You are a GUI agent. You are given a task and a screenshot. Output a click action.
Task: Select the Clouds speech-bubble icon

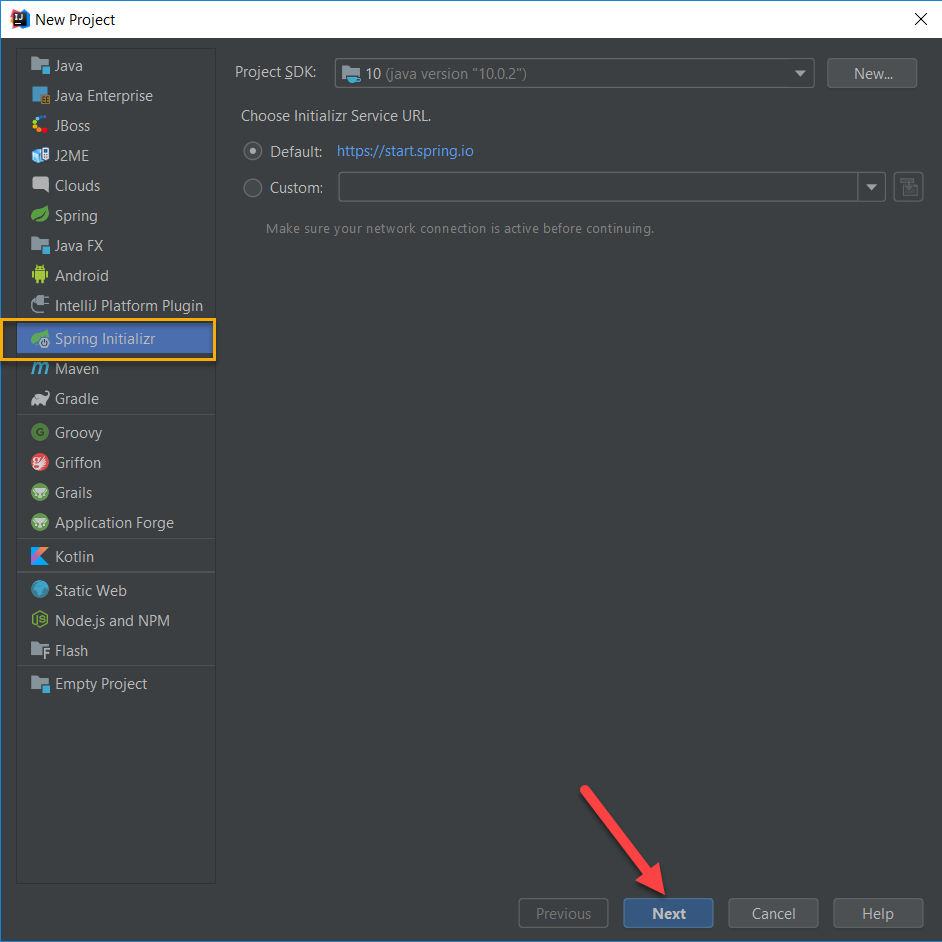point(40,184)
